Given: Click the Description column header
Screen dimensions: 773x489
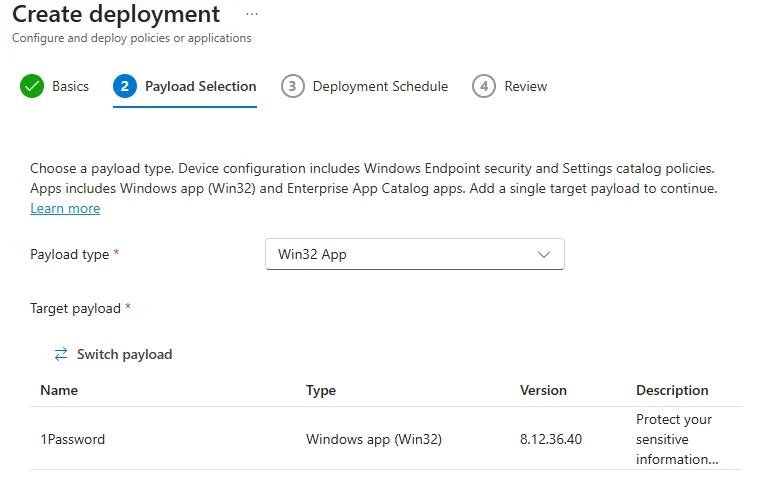Looking at the screenshot, I should click(672, 390).
